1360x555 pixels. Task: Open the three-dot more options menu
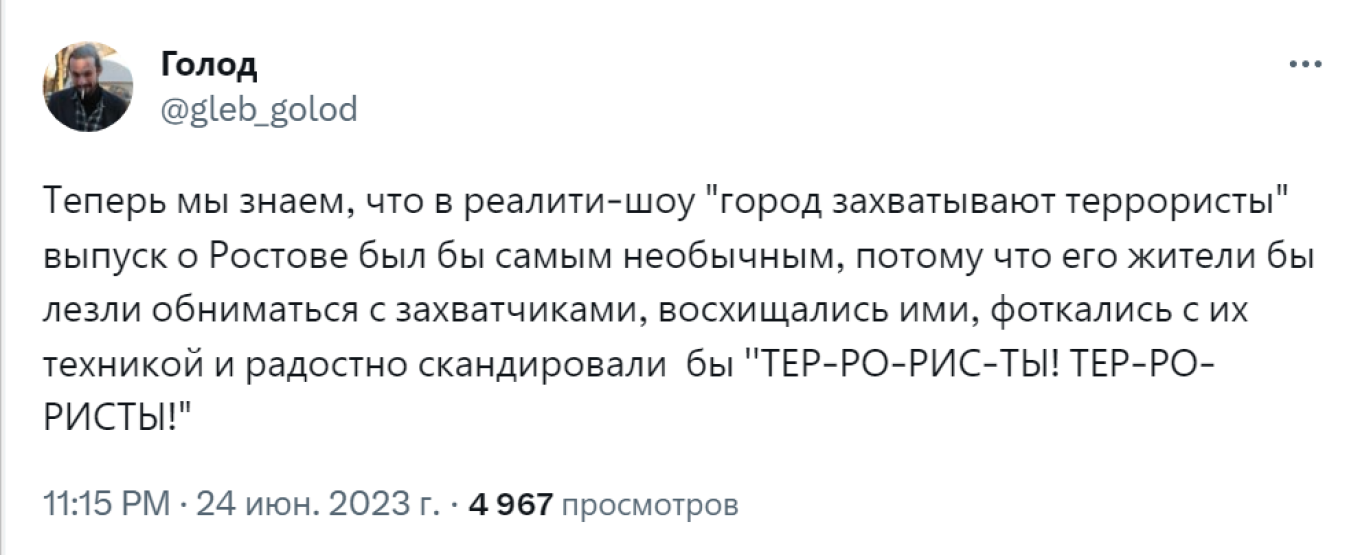pyautogui.click(x=1306, y=65)
